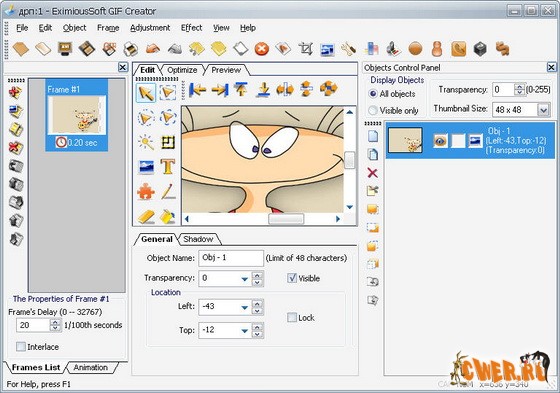
Task: Click the canvas vertical scrollbar thumb
Action: (x=349, y=159)
